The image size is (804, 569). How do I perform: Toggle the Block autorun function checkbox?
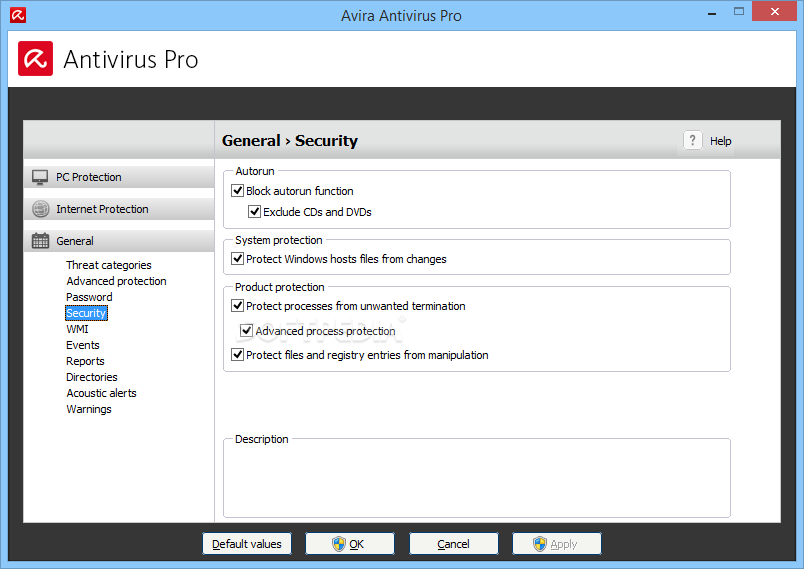click(237, 191)
